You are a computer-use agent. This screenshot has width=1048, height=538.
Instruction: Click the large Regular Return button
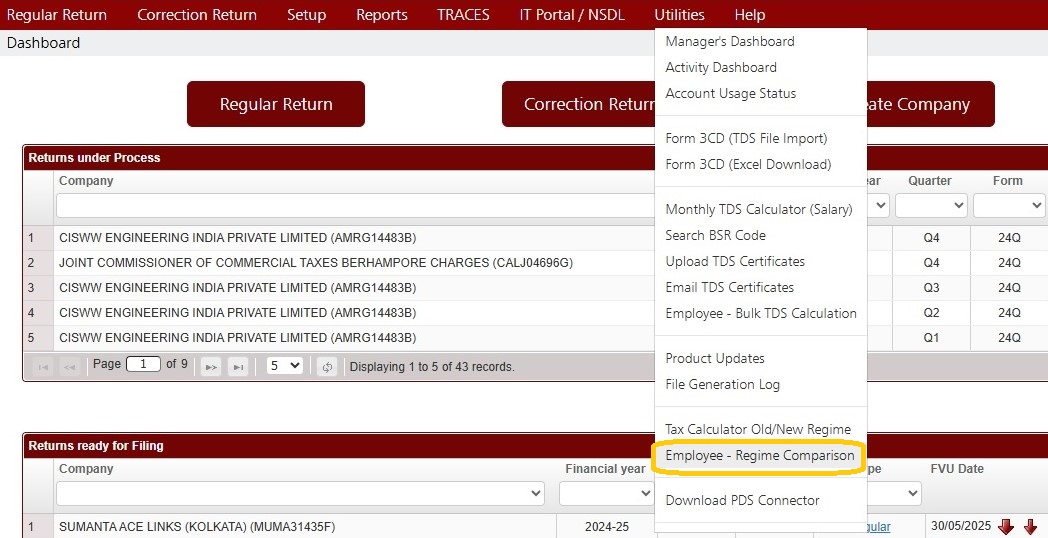pyautogui.click(x=276, y=104)
